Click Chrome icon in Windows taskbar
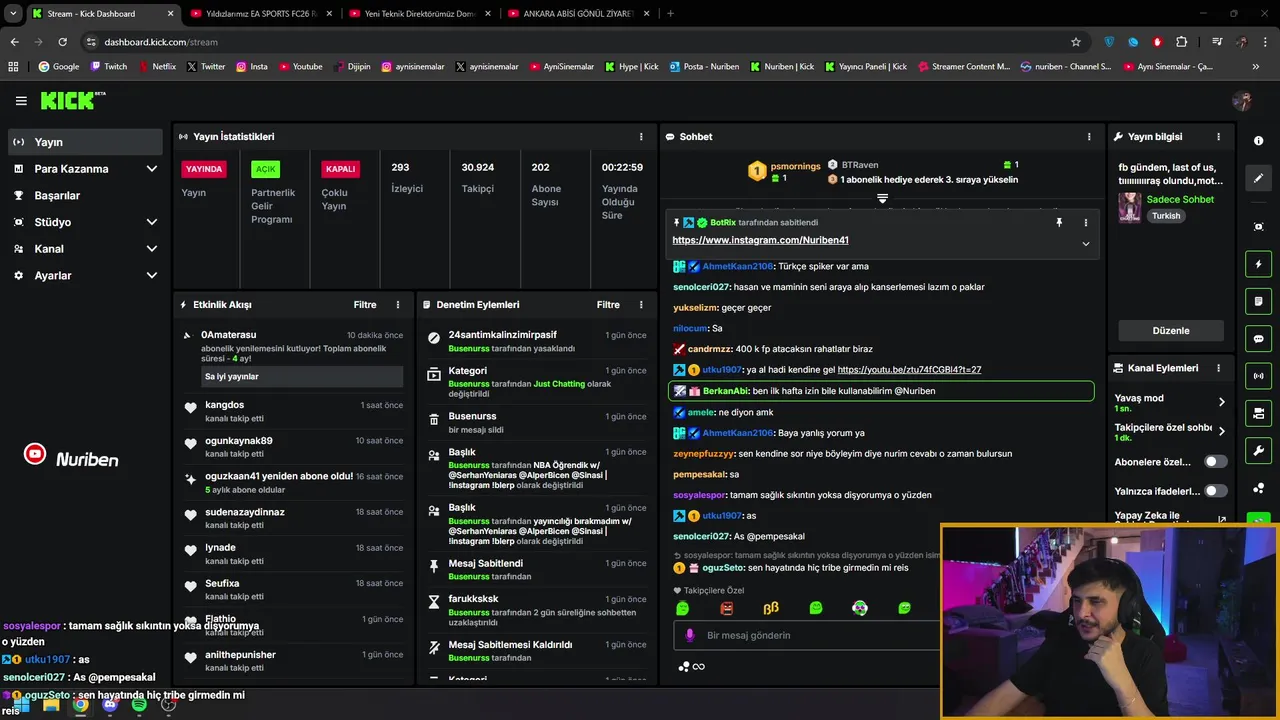1280x720 pixels. (x=81, y=705)
